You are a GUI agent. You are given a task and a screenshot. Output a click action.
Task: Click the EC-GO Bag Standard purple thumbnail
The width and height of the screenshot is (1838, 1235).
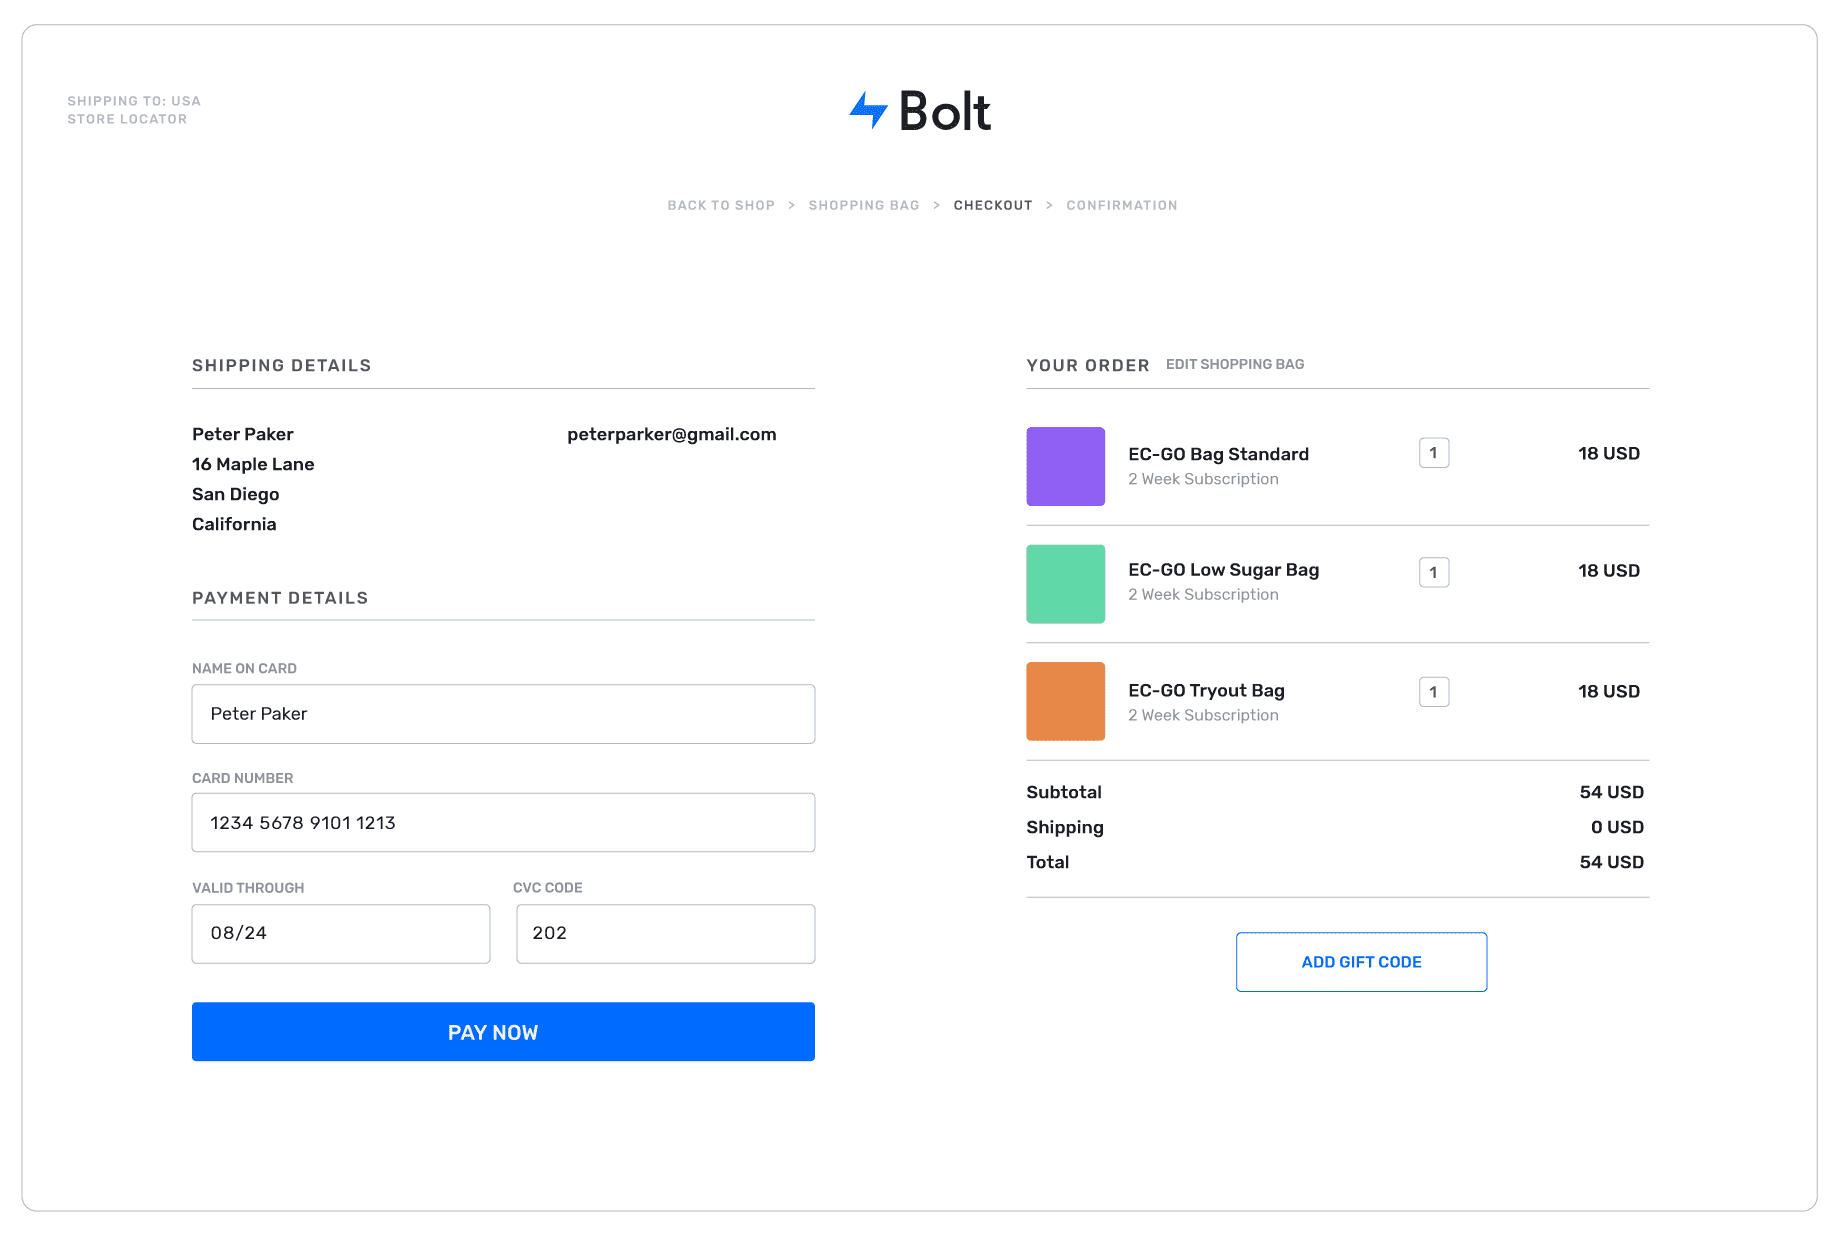click(x=1065, y=466)
